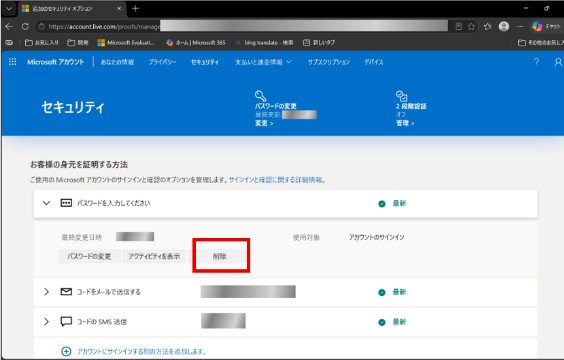Open the browser profile avatar
This screenshot has width=564, height=360.
[504, 26]
